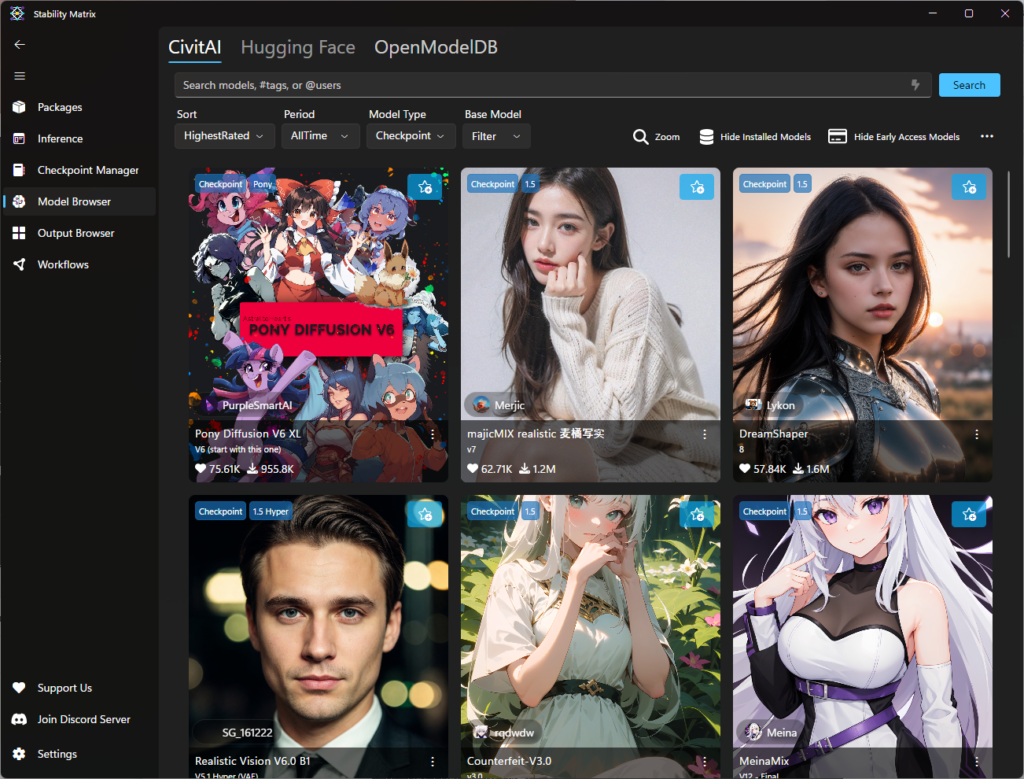Click the Merjic author label
The image size is (1024, 779).
coord(500,405)
